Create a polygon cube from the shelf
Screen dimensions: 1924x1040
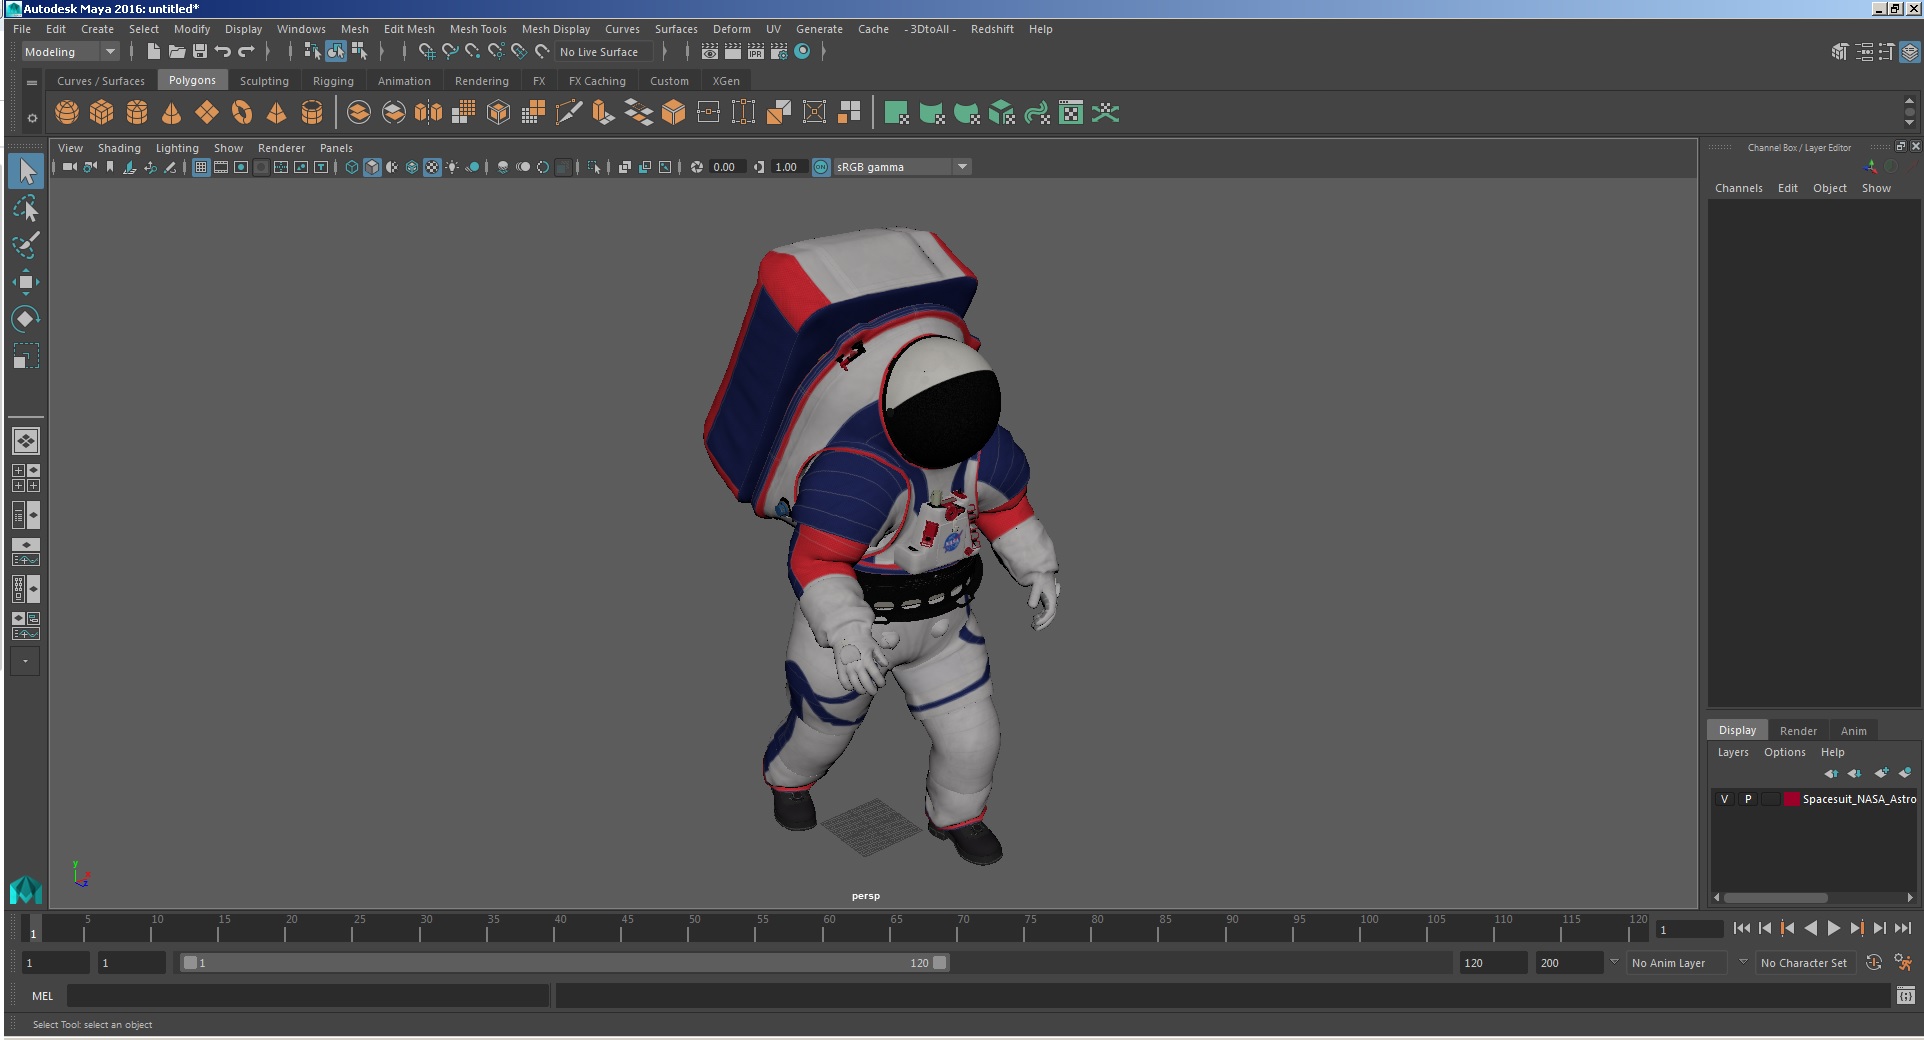point(102,113)
